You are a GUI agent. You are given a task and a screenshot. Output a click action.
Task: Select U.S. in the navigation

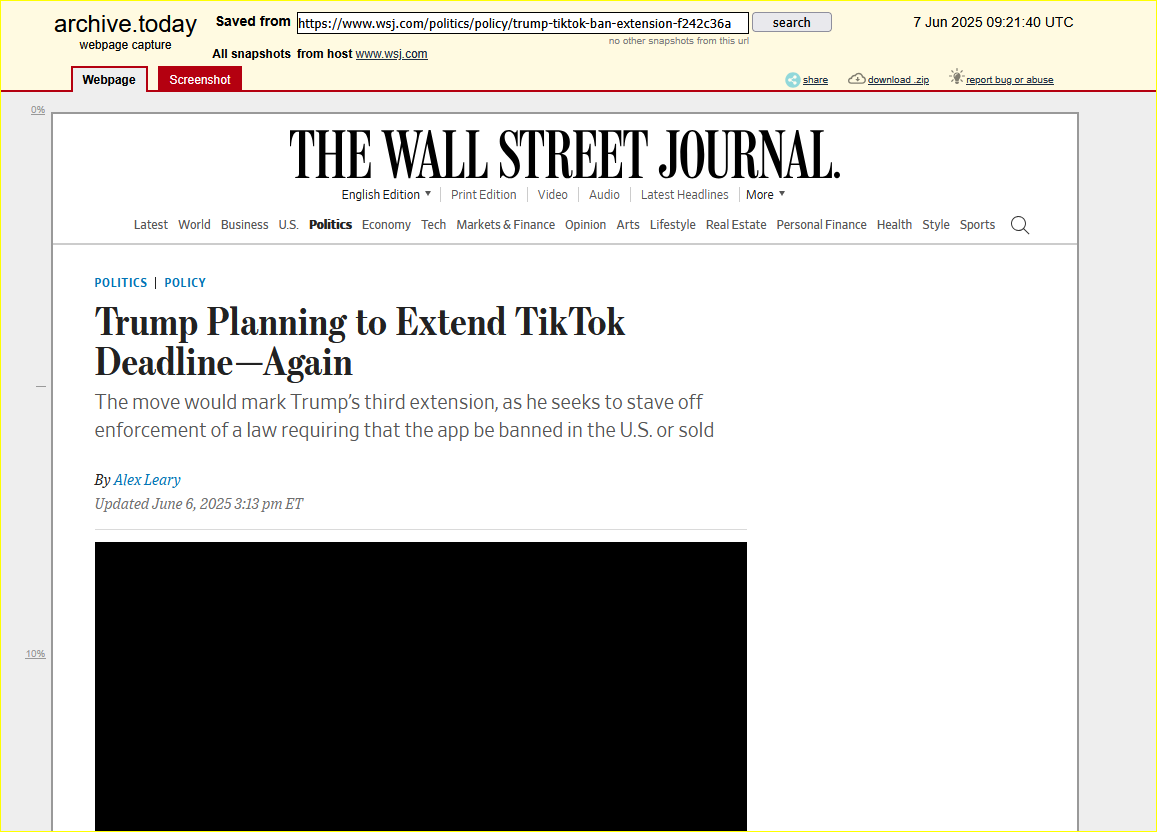click(289, 225)
